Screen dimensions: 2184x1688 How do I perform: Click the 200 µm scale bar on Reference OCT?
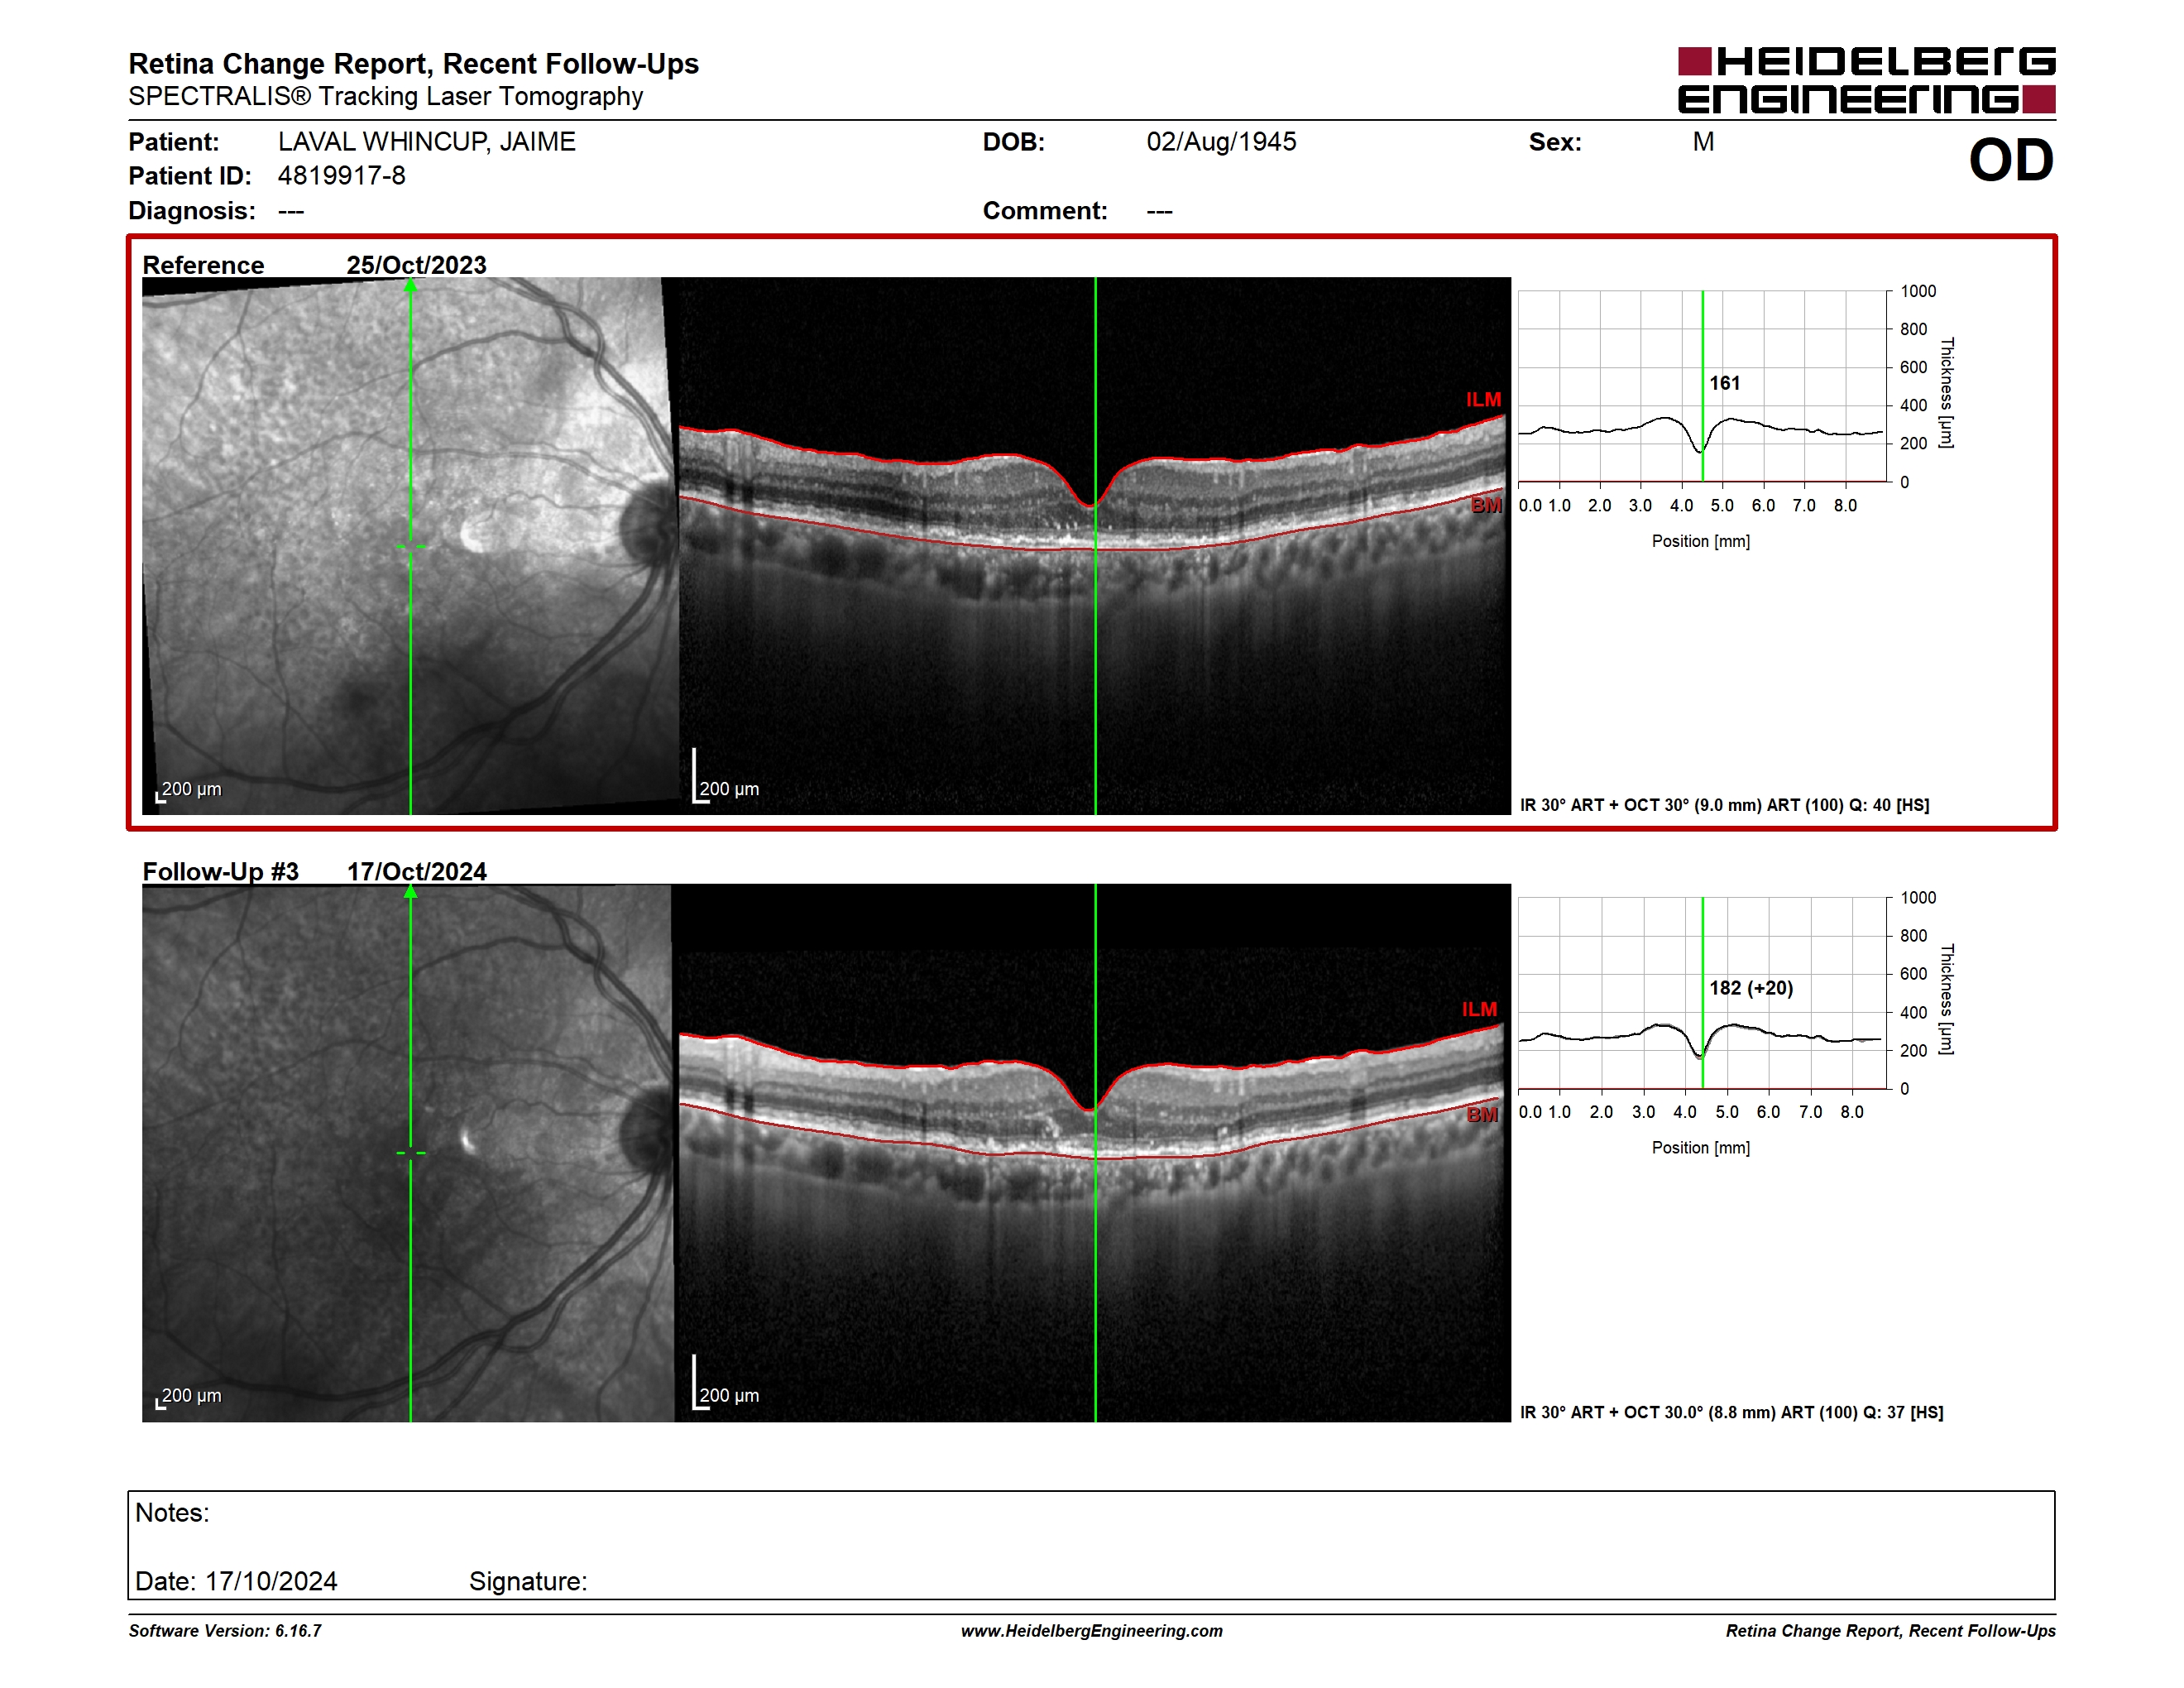[726, 776]
